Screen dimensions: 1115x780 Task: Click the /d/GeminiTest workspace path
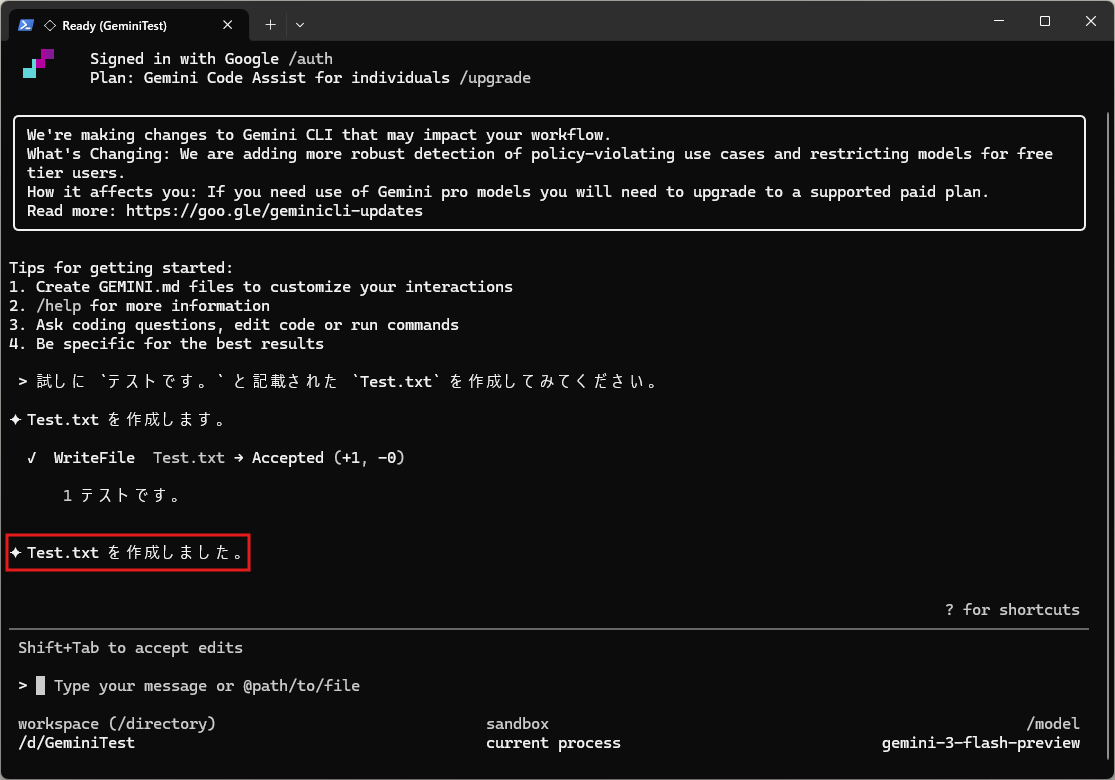(76, 743)
